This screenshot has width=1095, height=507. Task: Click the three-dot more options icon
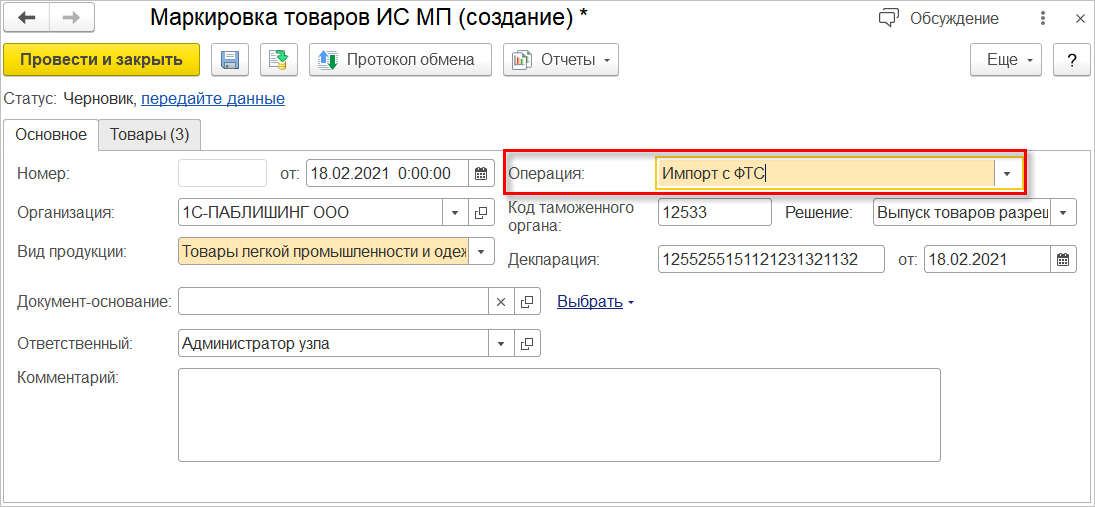[1043, 19]
